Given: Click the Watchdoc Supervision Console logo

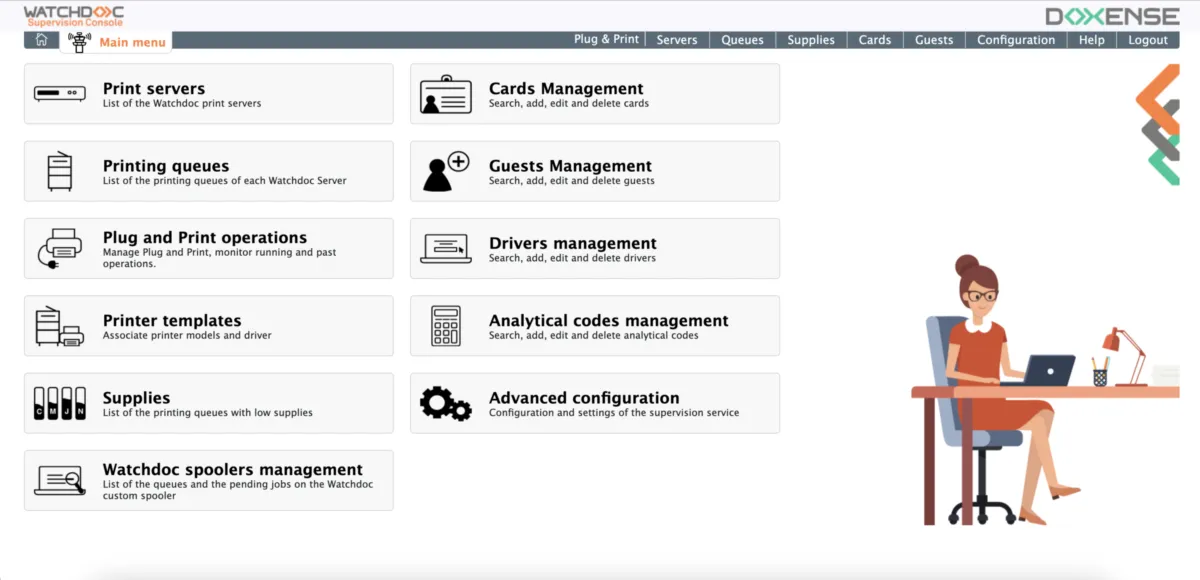Looking at the screenshot, I should 75,16.
